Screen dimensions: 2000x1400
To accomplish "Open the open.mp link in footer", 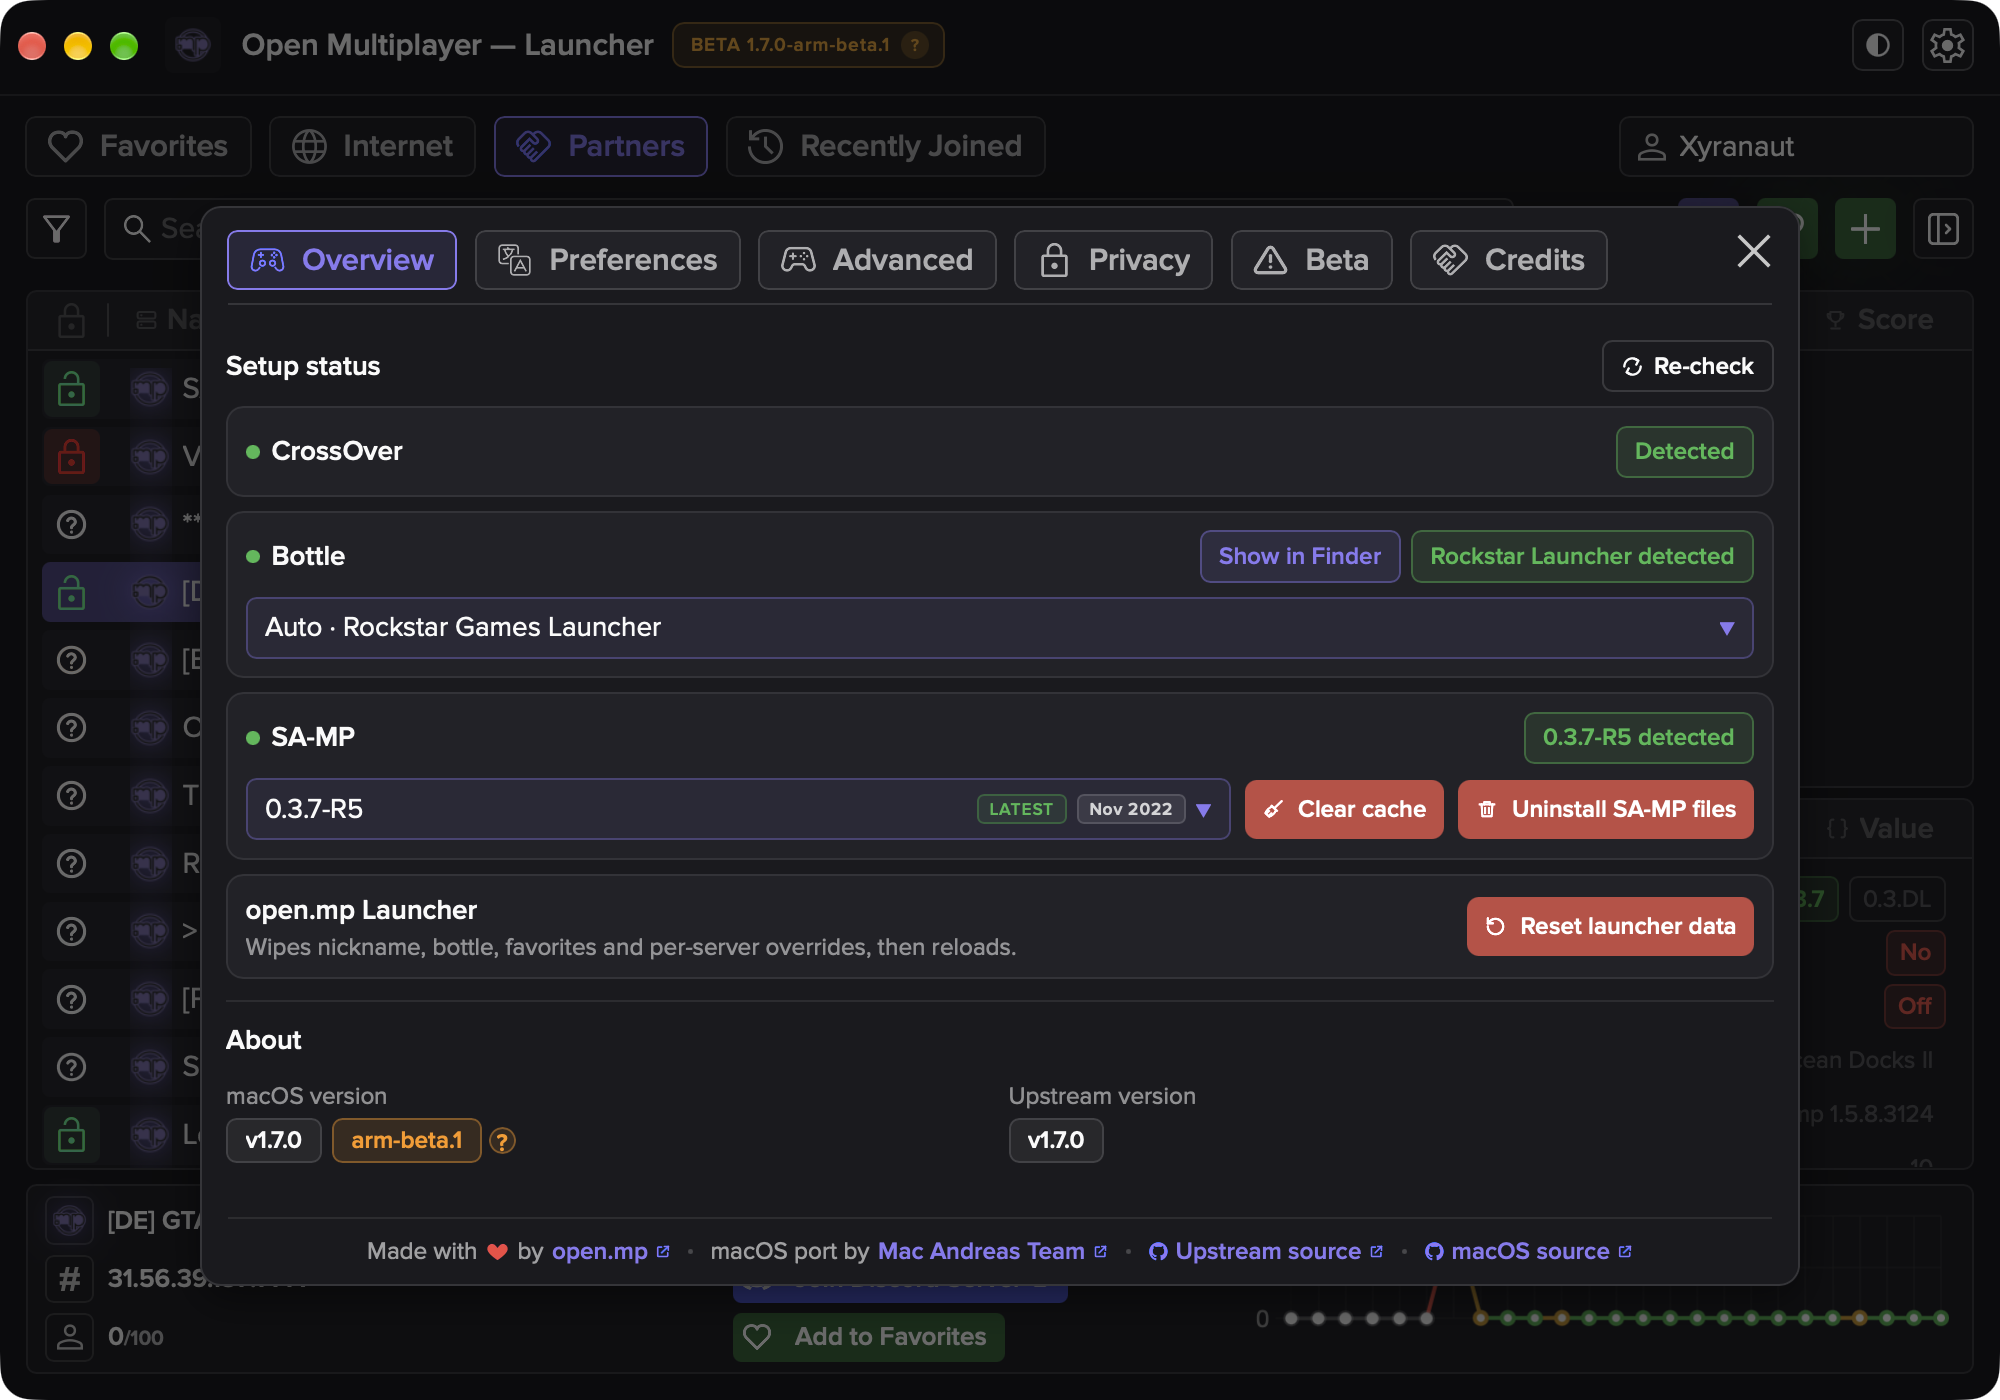I will (610, 1251).
